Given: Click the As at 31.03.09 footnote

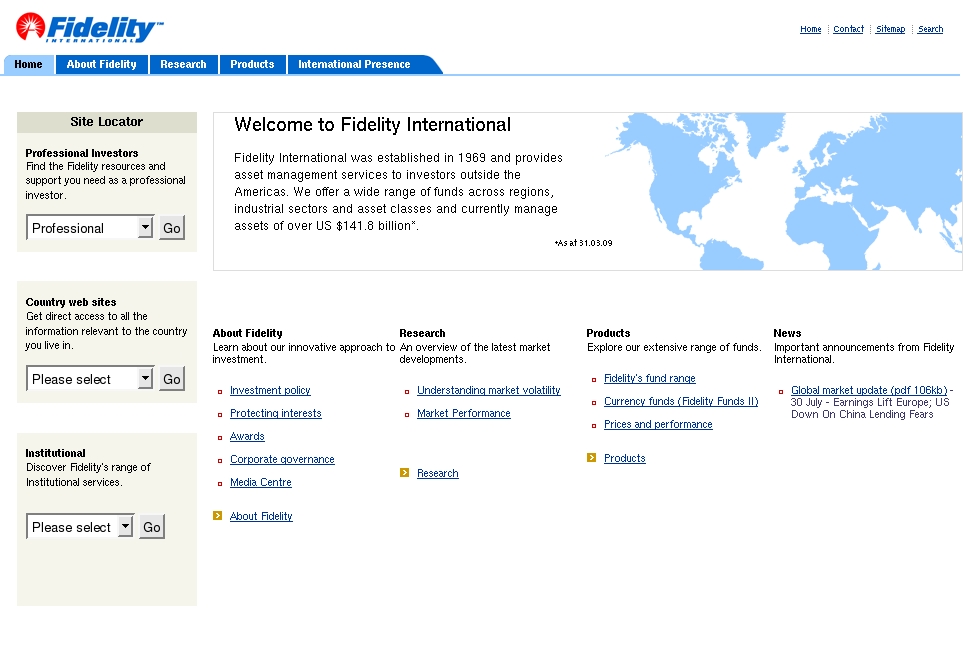Looking at the screenshot, I should (583, 243).
